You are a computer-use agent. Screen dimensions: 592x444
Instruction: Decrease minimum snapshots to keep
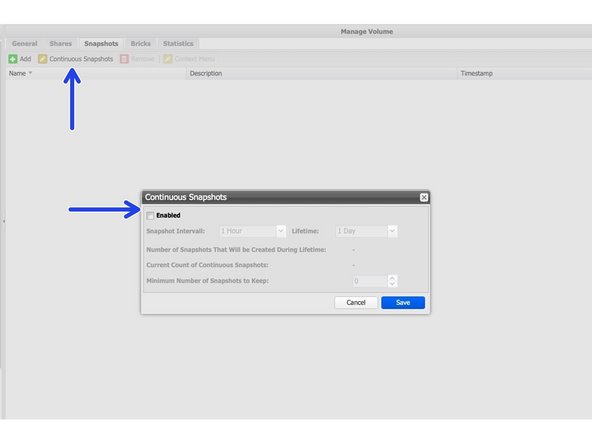pyautogui.click(x=392, y=284)
